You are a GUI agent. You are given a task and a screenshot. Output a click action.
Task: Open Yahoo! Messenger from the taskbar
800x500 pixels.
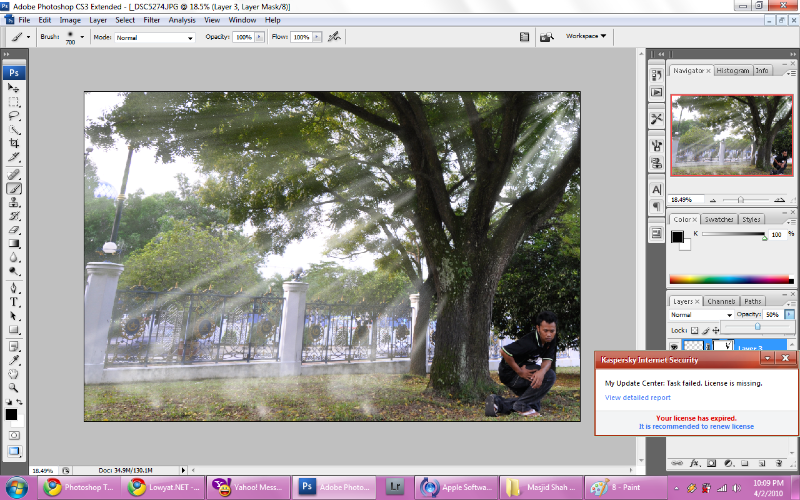(x=247, y=487)
